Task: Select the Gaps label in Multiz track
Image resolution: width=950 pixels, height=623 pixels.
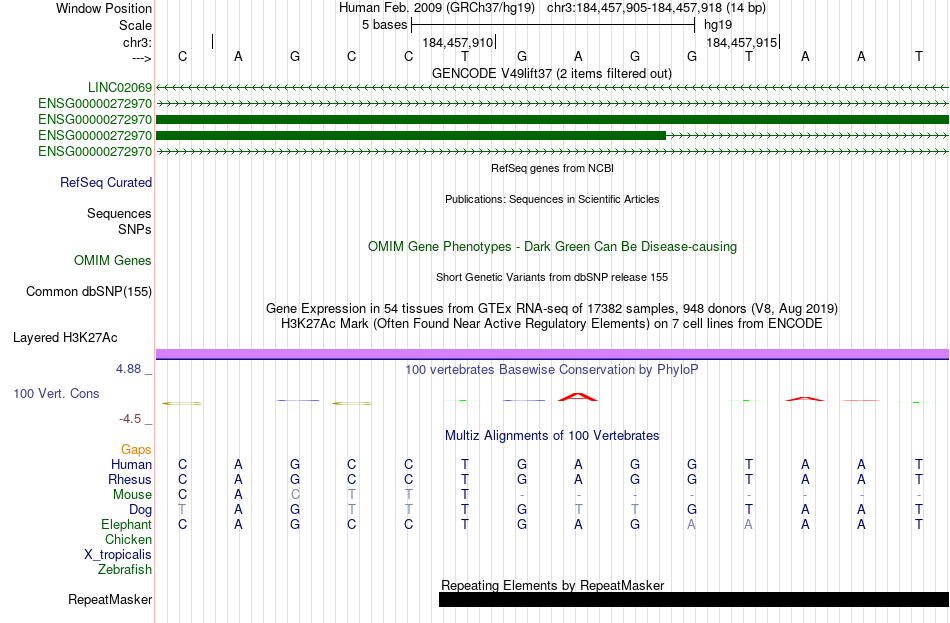Action: click(x=136, y=450)
